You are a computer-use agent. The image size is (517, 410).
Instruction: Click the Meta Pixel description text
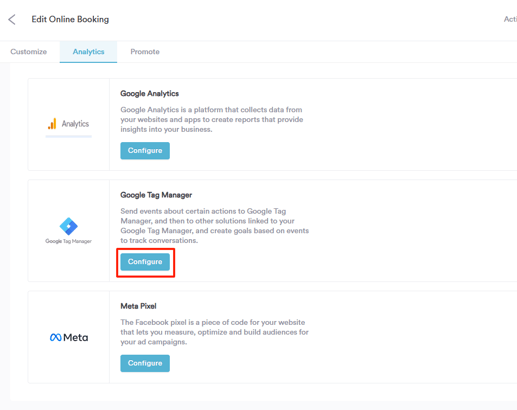(214, 332)
